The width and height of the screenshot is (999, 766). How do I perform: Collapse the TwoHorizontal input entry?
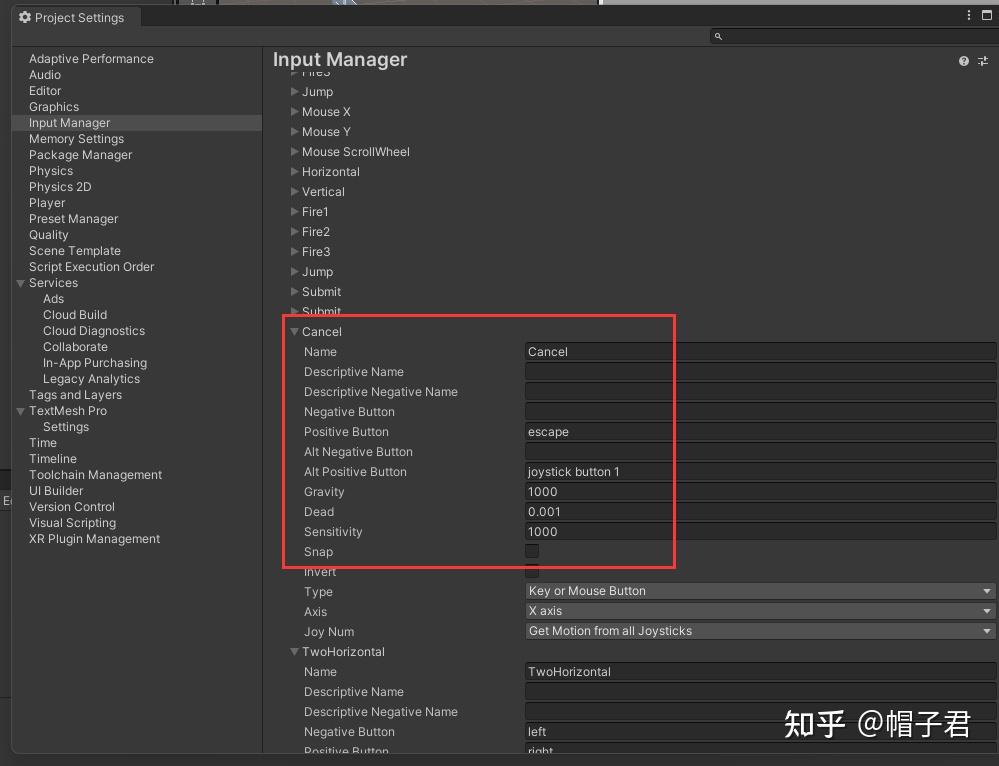(x=294, y=651)
